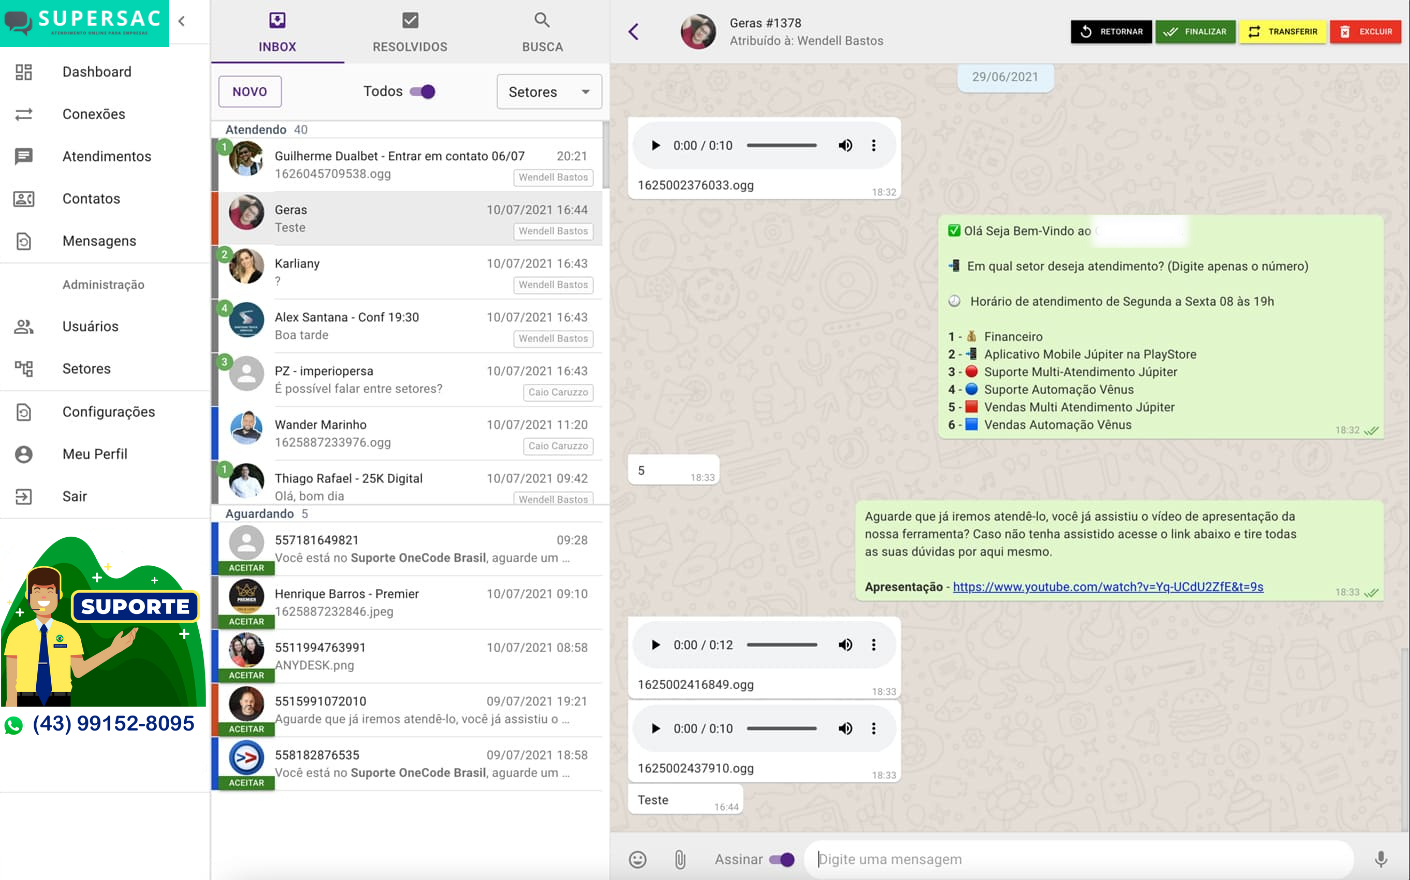
Task: Collapse the sidebar with the chevron
Action: 181,21
